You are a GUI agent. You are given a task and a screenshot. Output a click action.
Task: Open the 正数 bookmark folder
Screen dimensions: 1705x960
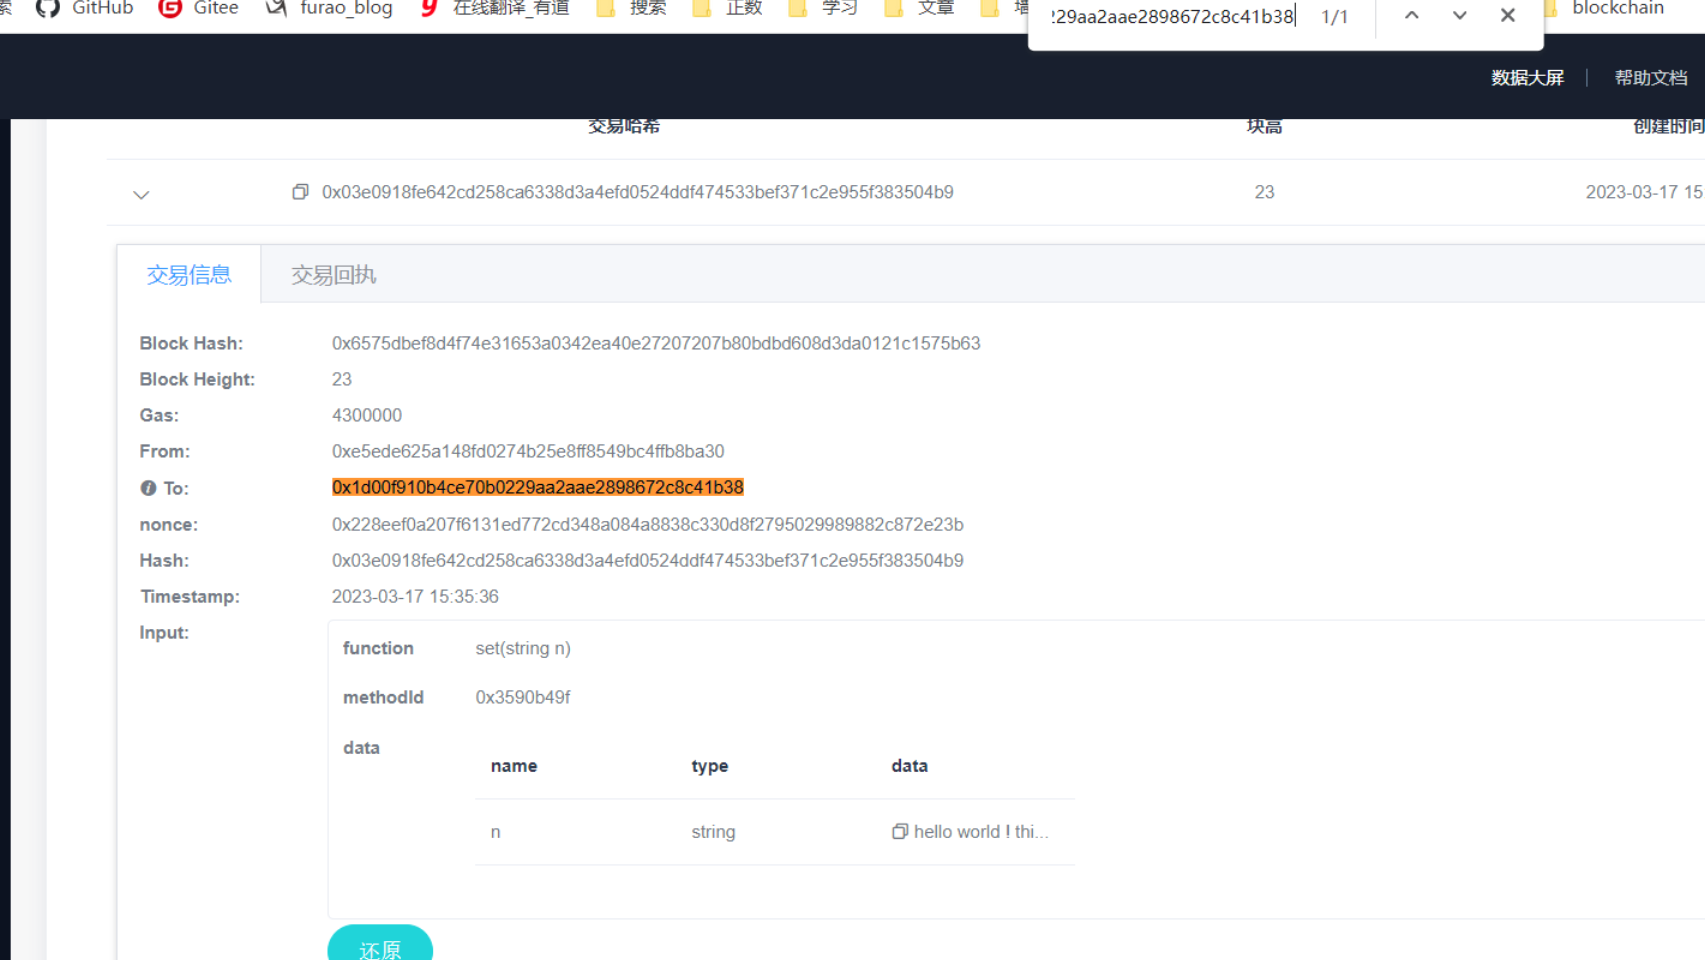[728, 8]
